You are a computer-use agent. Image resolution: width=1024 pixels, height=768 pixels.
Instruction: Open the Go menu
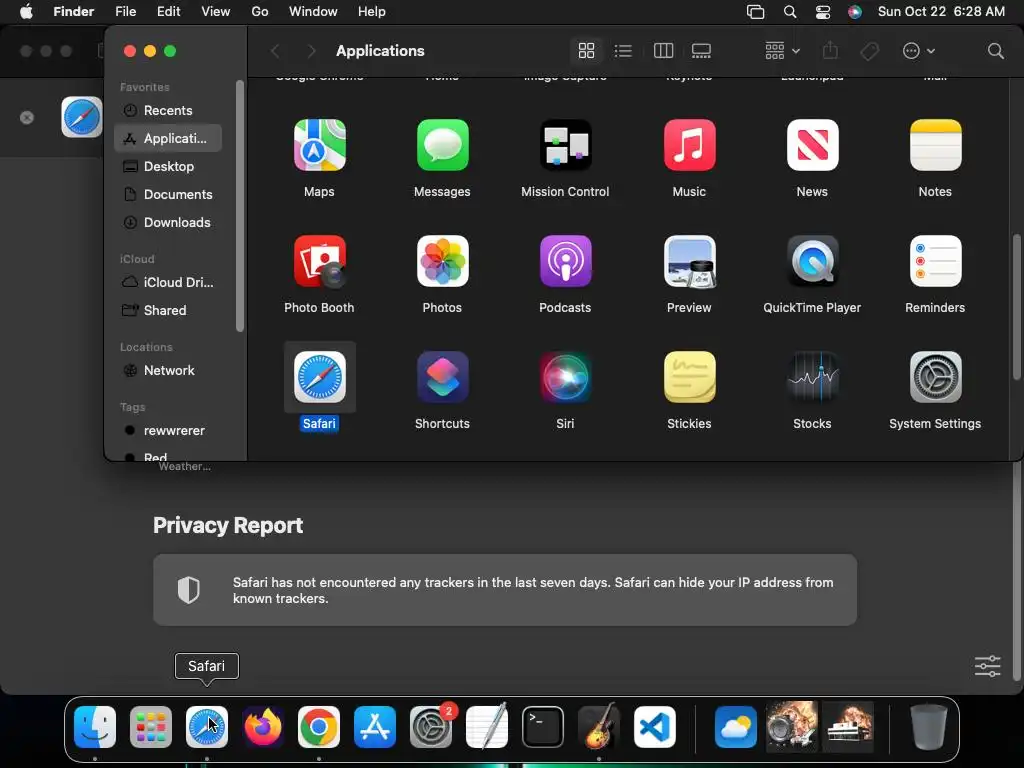click(260, 12)
